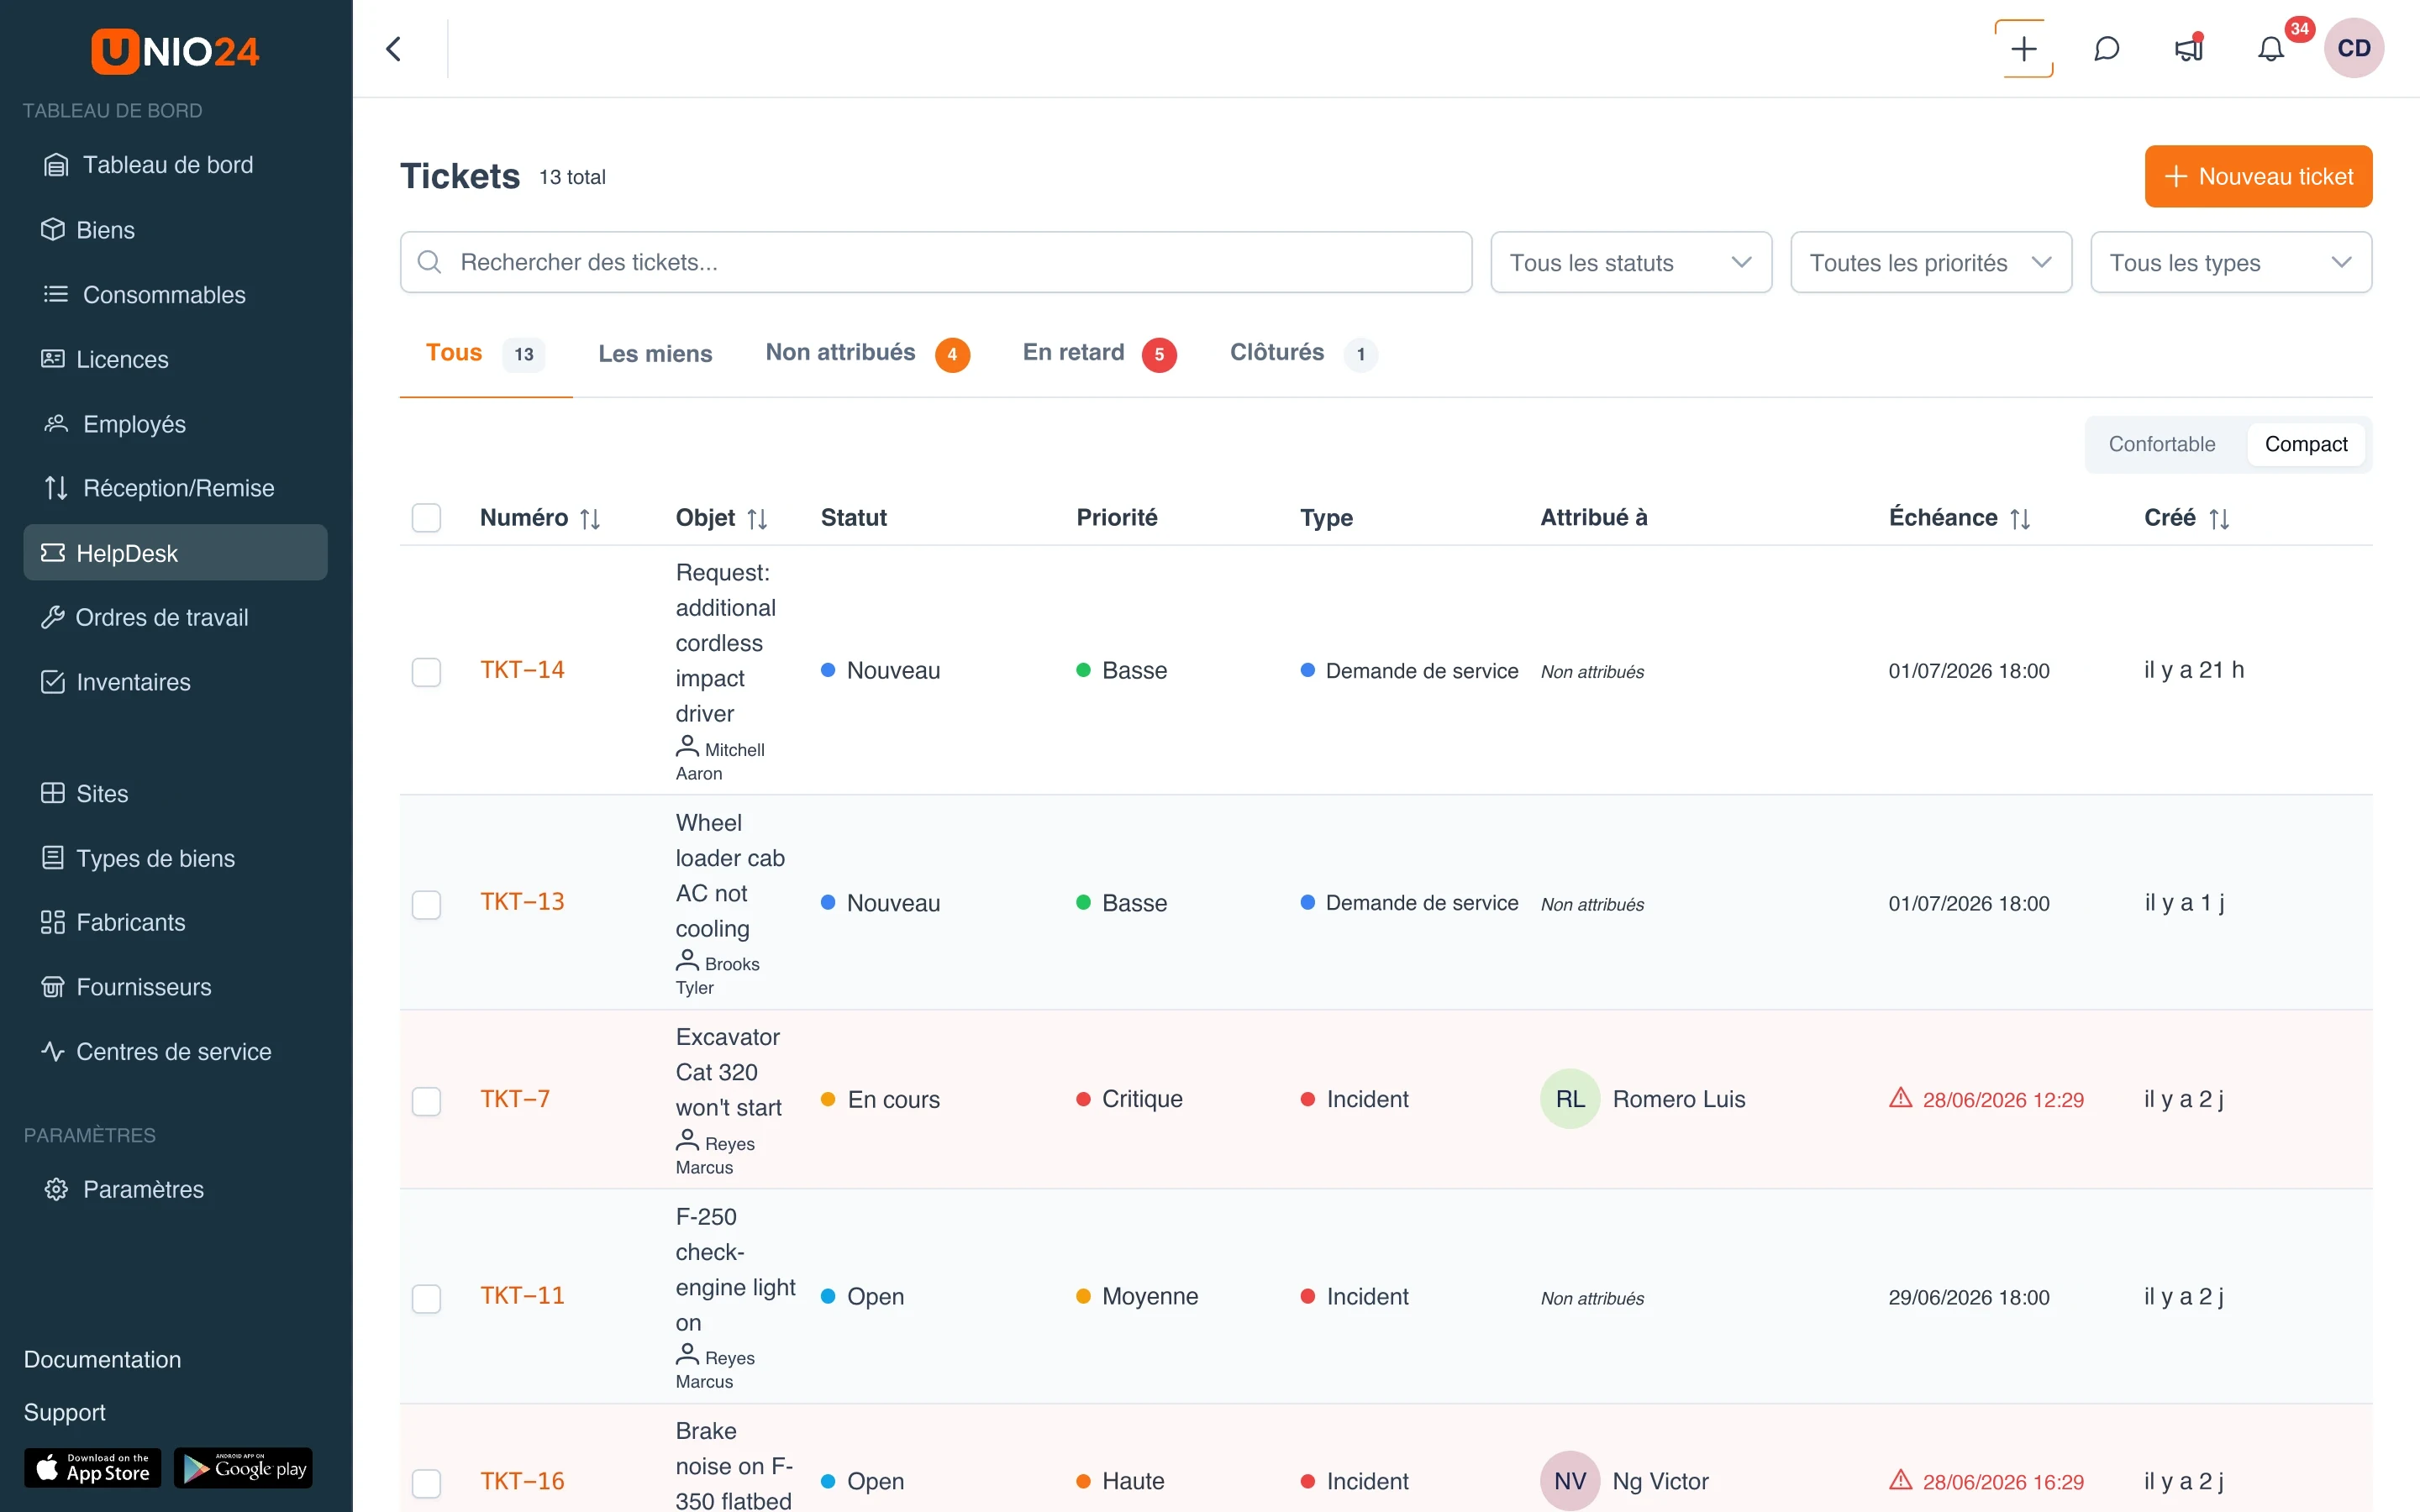2420x1512 pixels.
Task: Open the notifications bell icon
Action: coord(2271,48)
